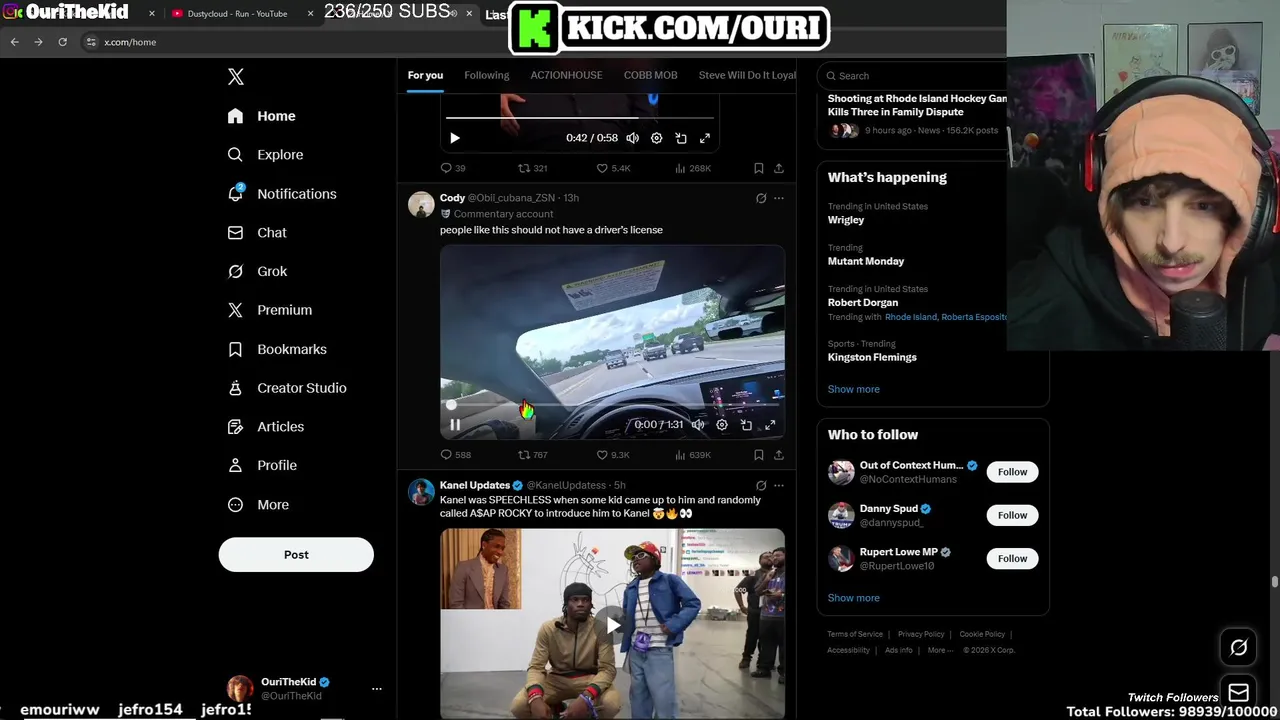The image size is (1280, 720).
Task: Follow Rupert Lowe MP
Action: pos(1012,558)
